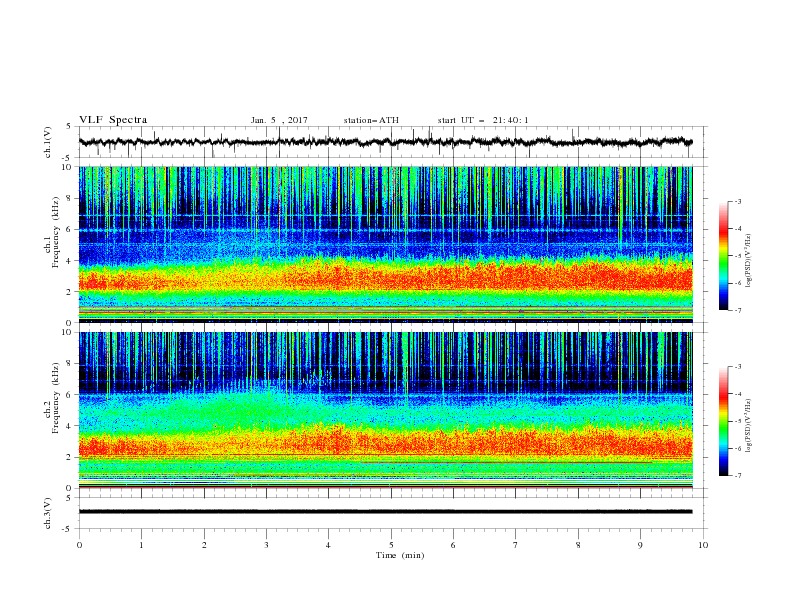Click the "-3" label on ch.1 color bar
The width and height of the screenshot is (792, 612).
738,201
